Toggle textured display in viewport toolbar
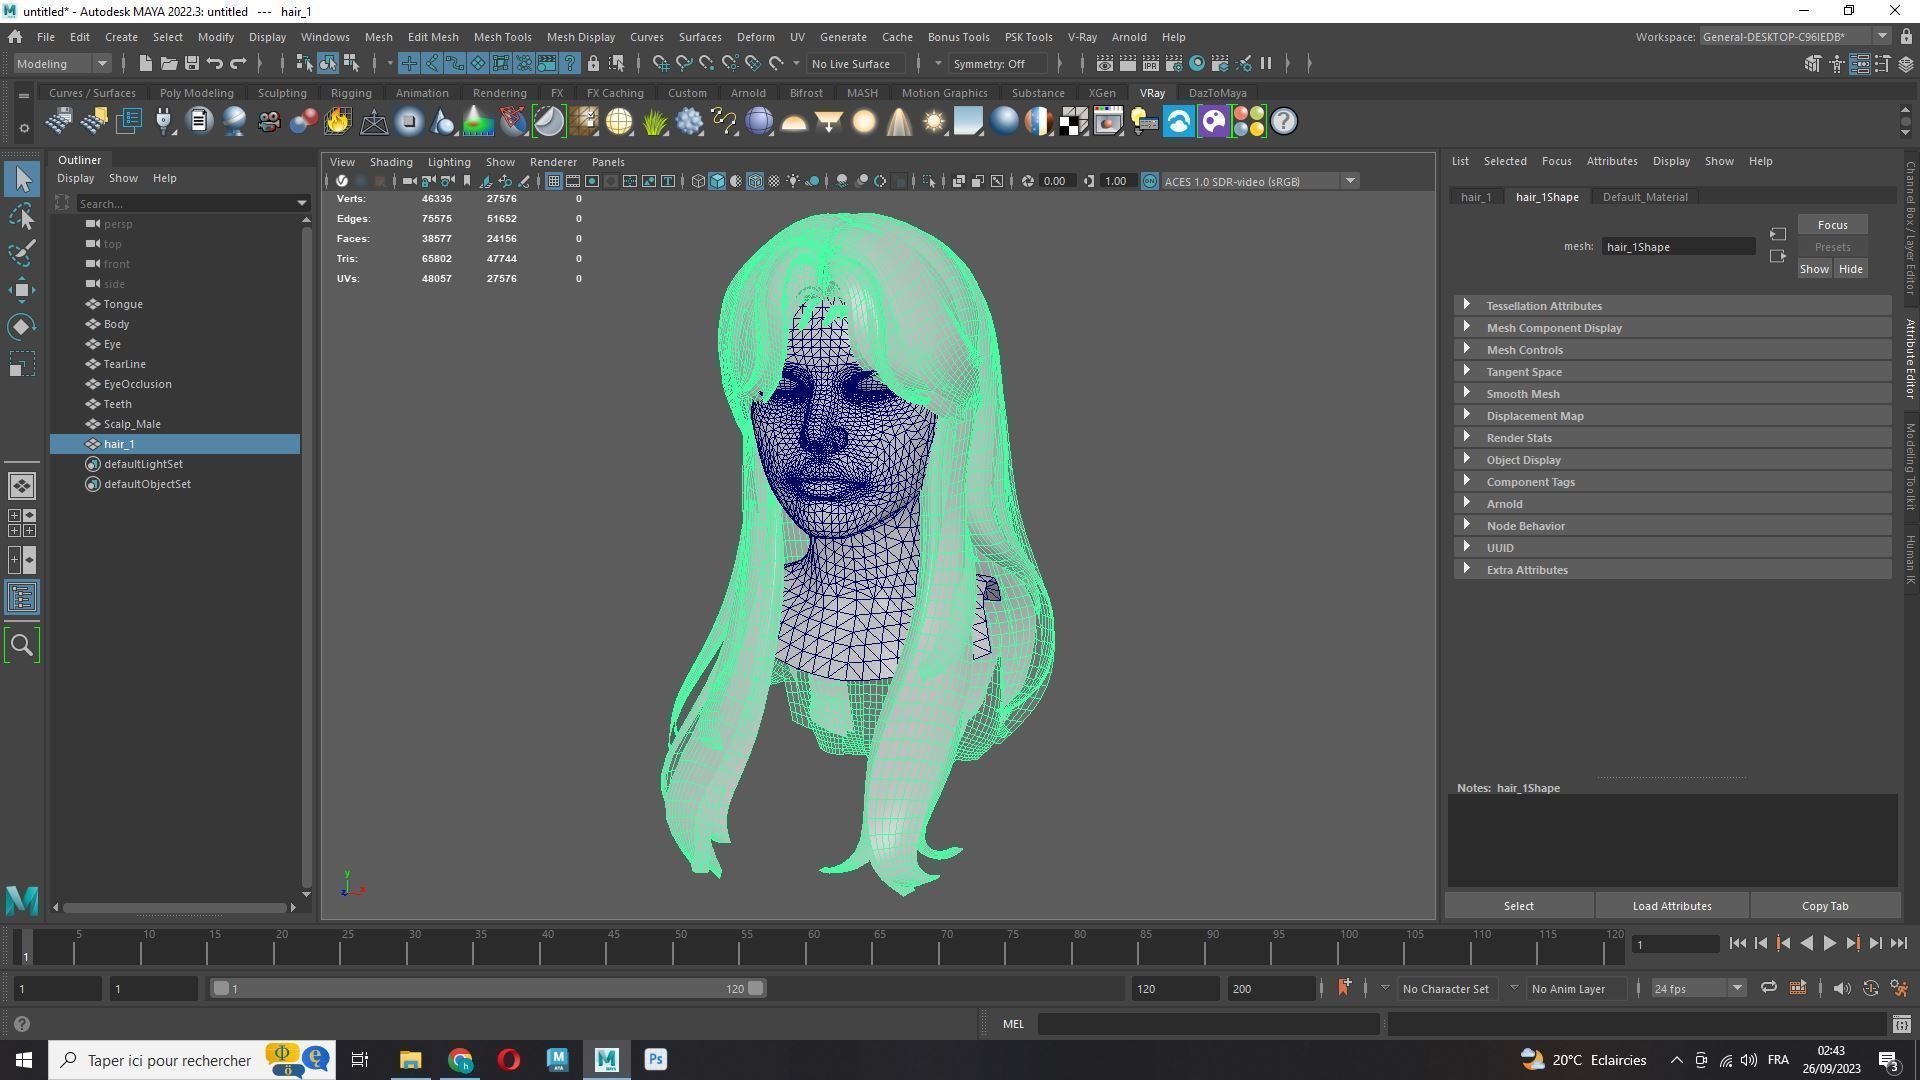Image resolution: width=1920 pixels, height=1080 pixels. tap(774, 181)
